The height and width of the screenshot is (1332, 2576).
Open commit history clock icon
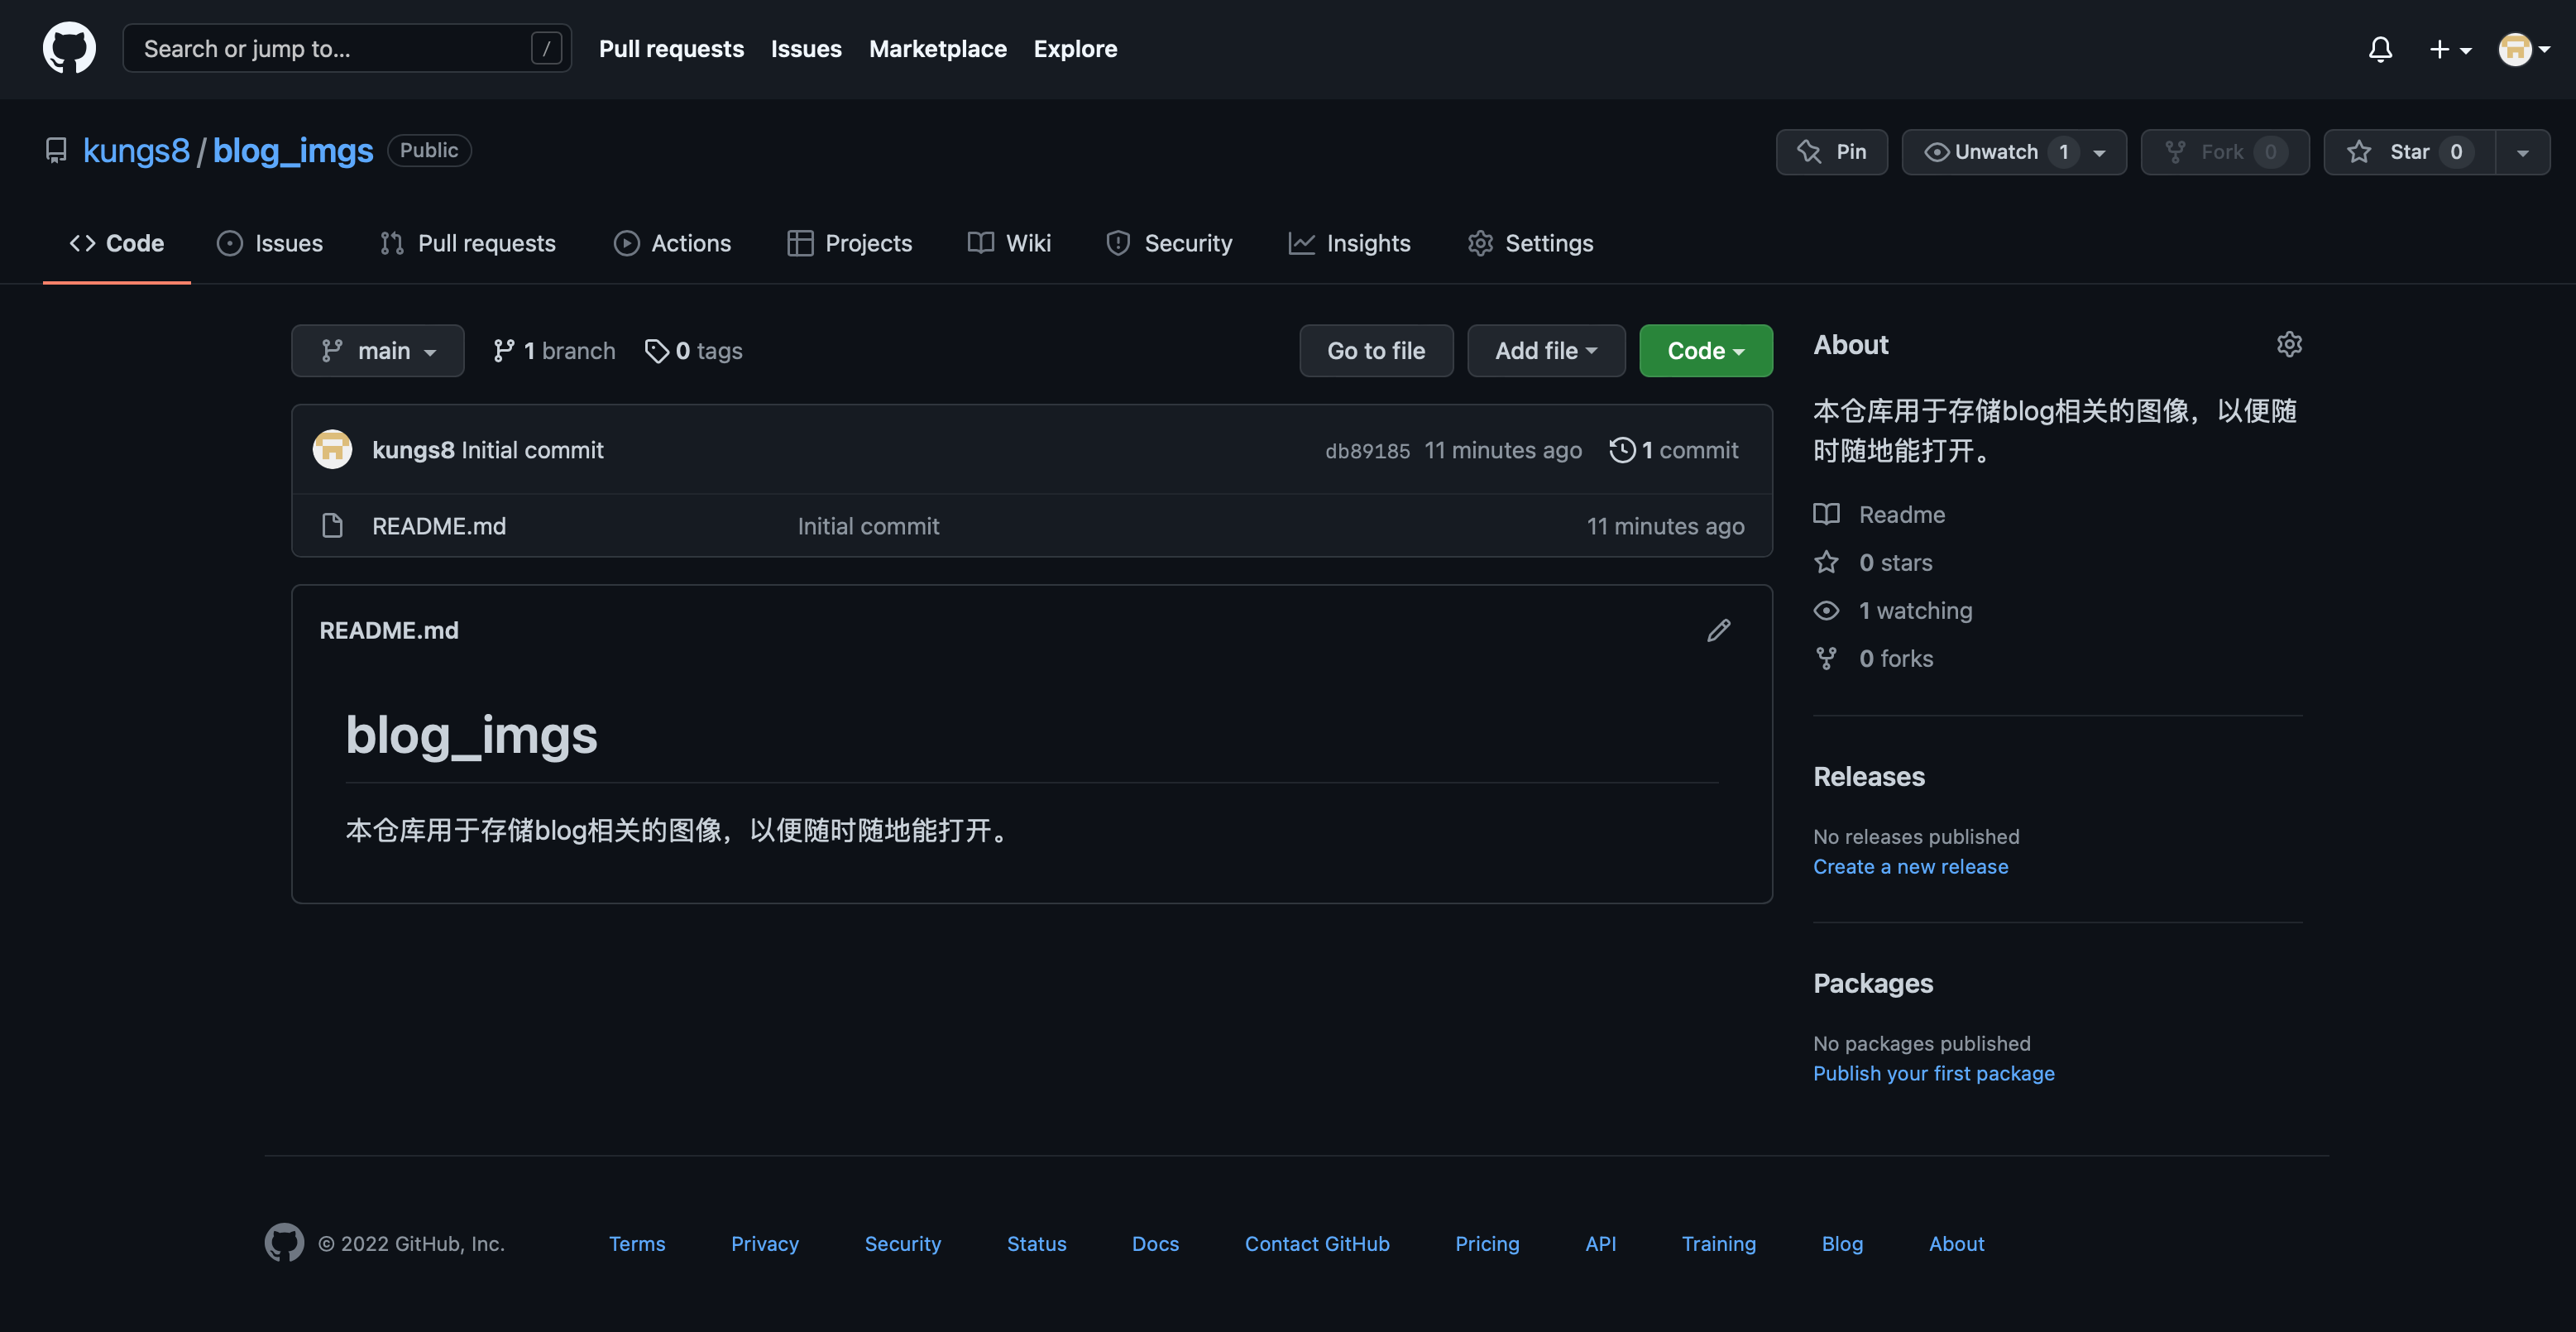click(x=1621, y=450)
